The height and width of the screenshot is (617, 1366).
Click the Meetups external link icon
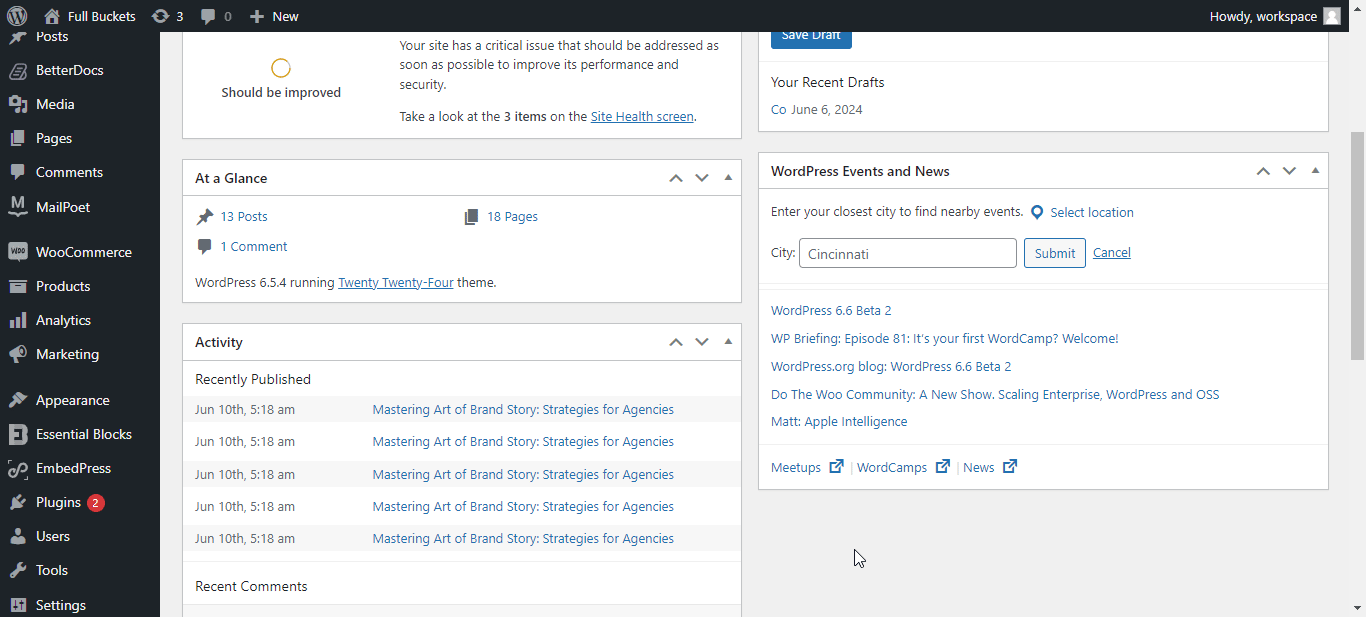pyautogui.click(x=836, y=466)
